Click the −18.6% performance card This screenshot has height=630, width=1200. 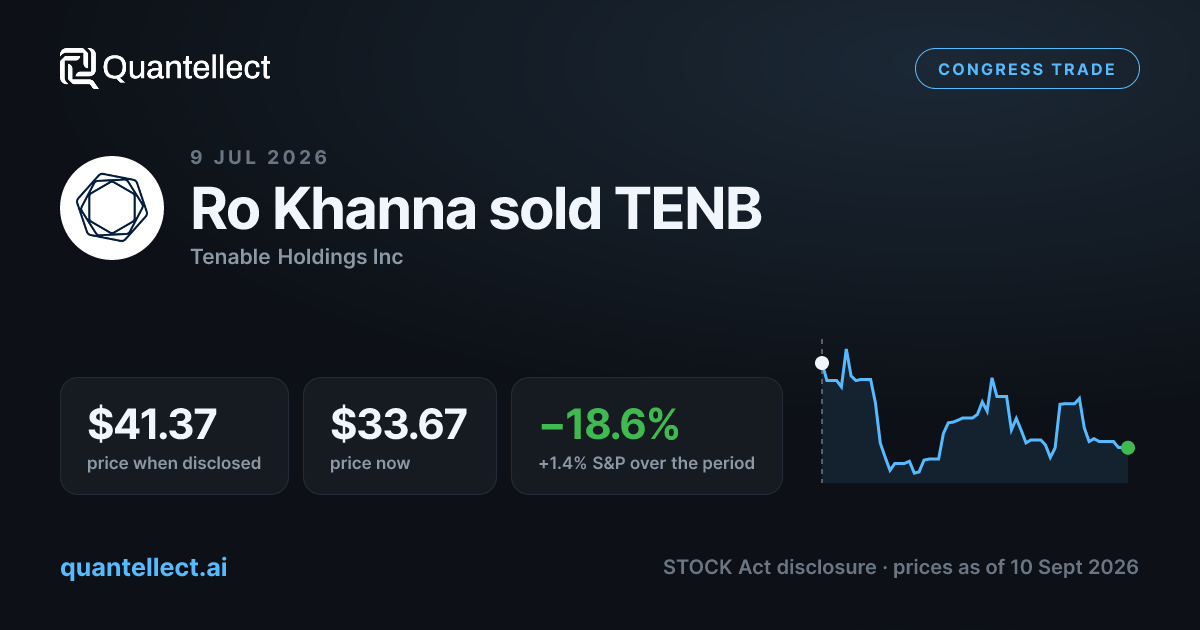coord(647,435)
